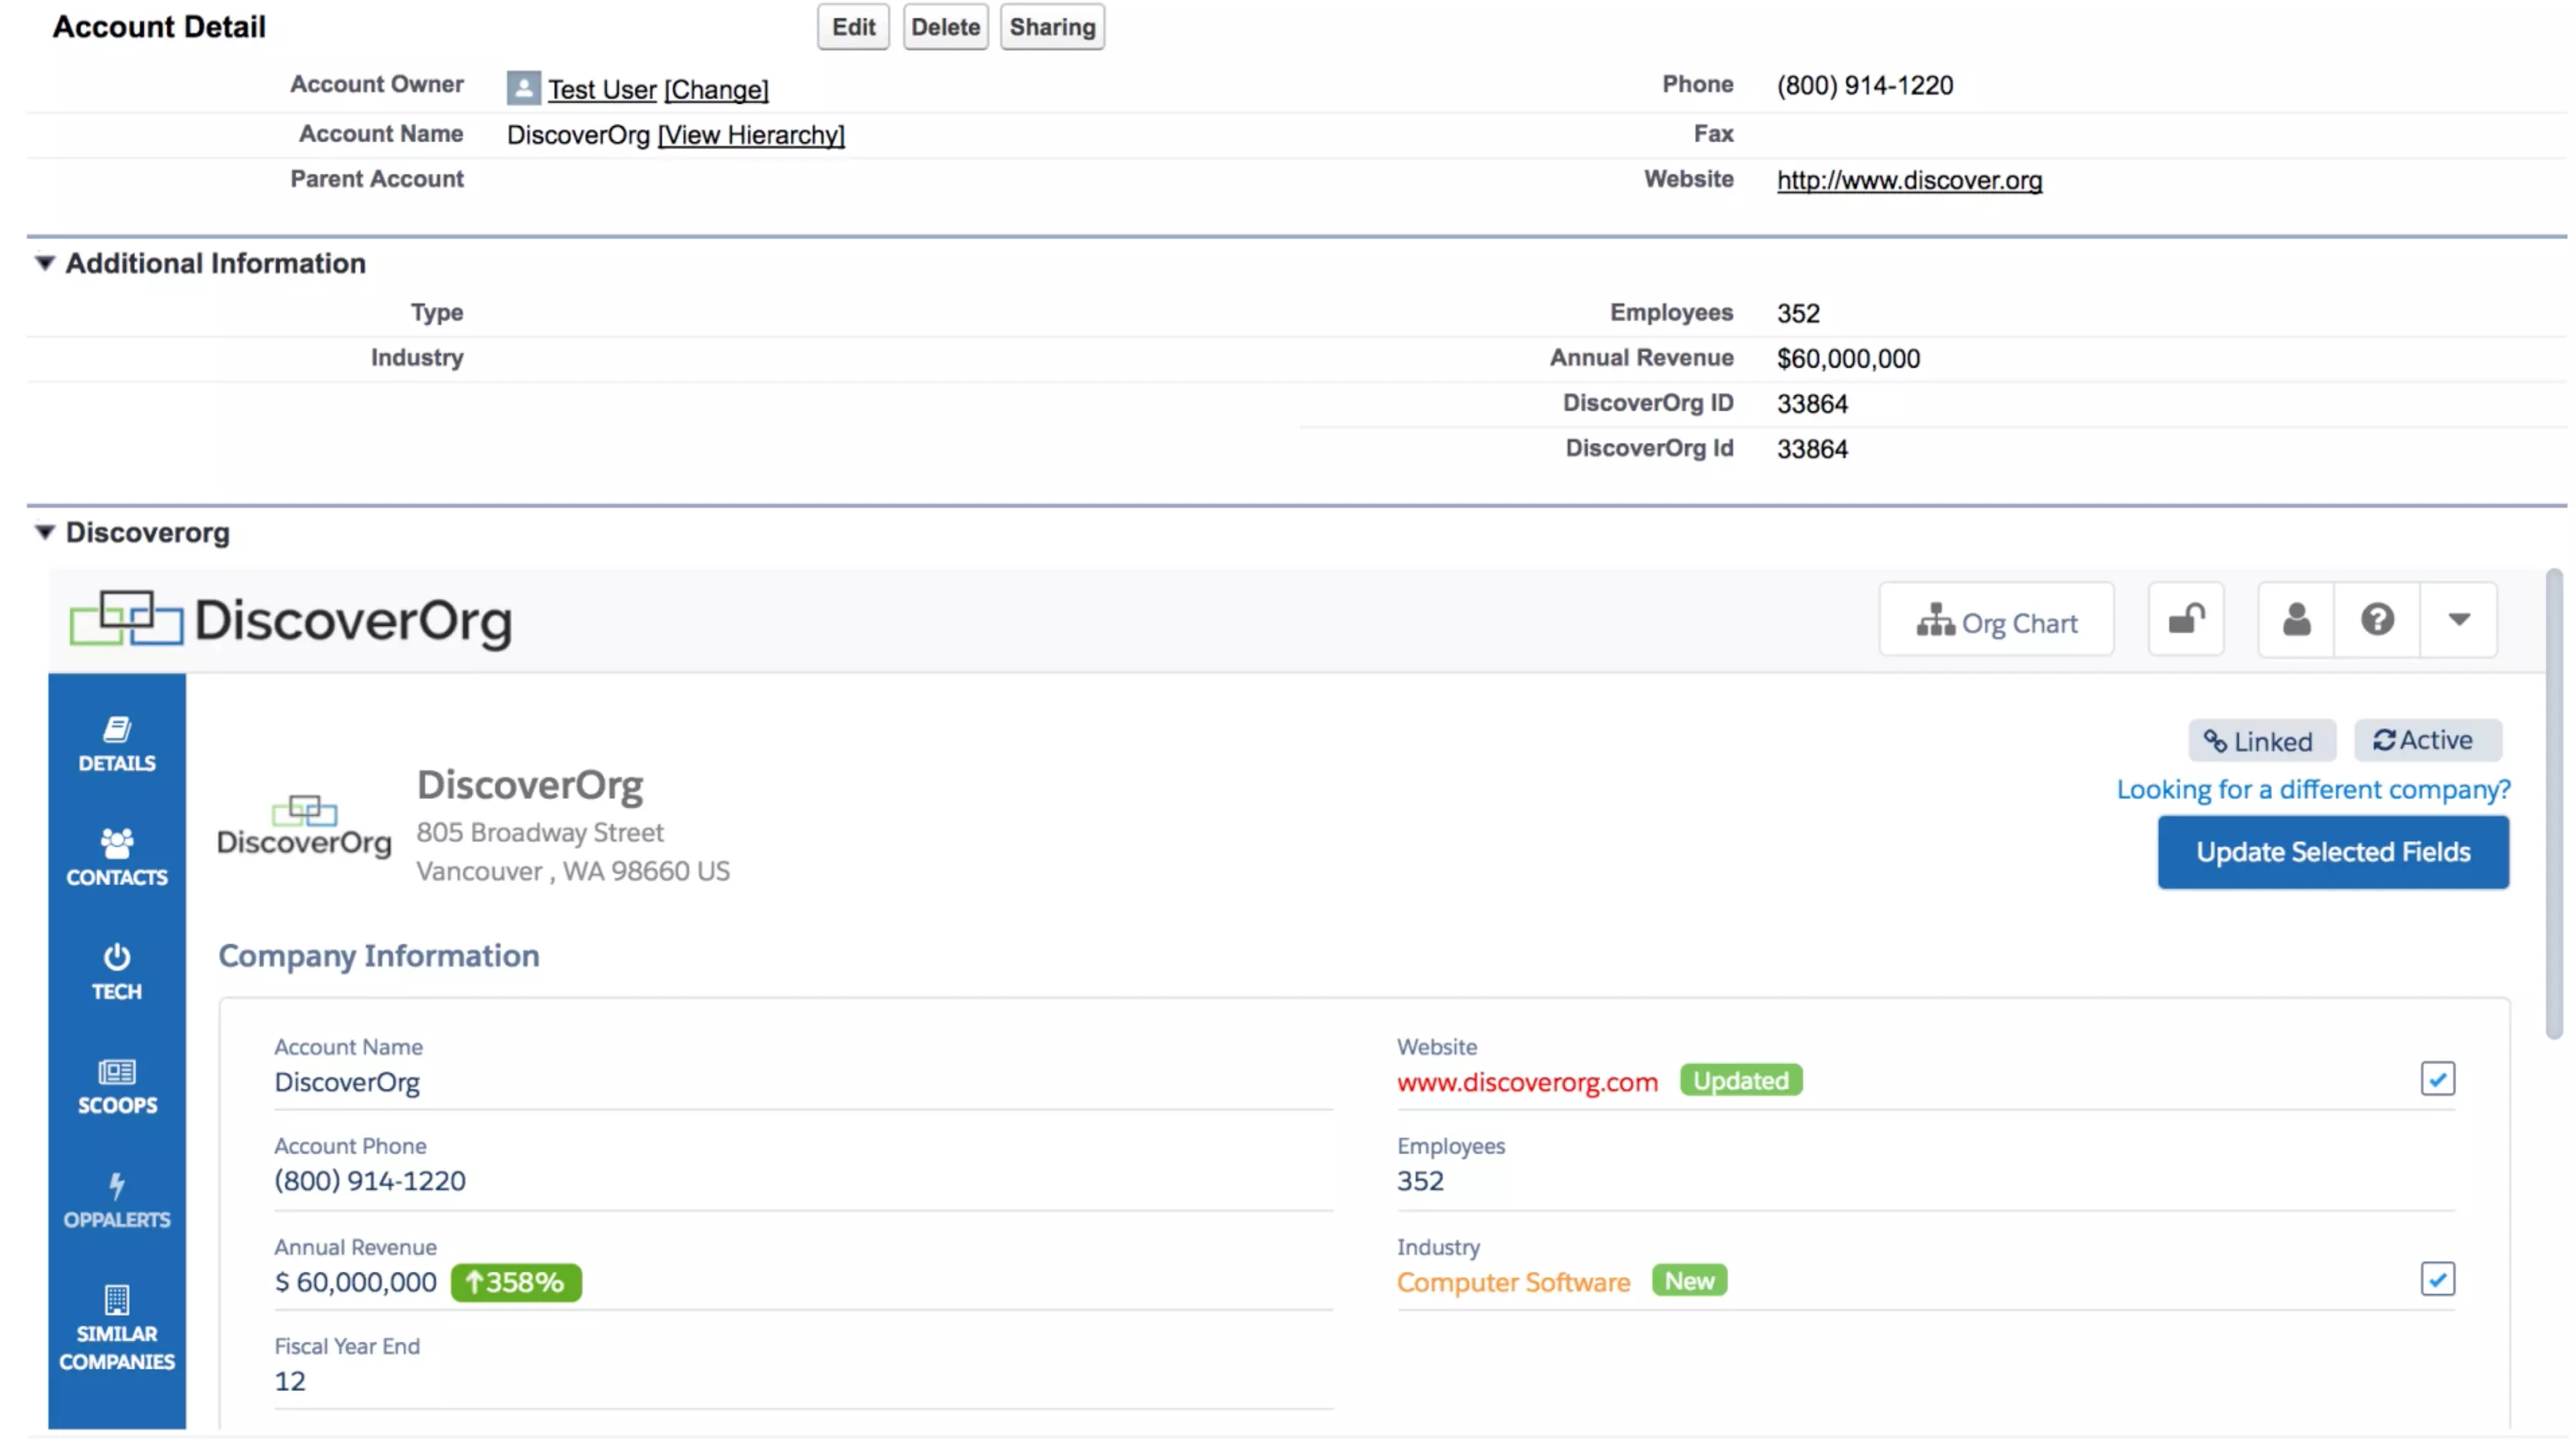Open the caret dropdown beside help icon
The image size is (2576, 1441).
(x=2458, y=620)
